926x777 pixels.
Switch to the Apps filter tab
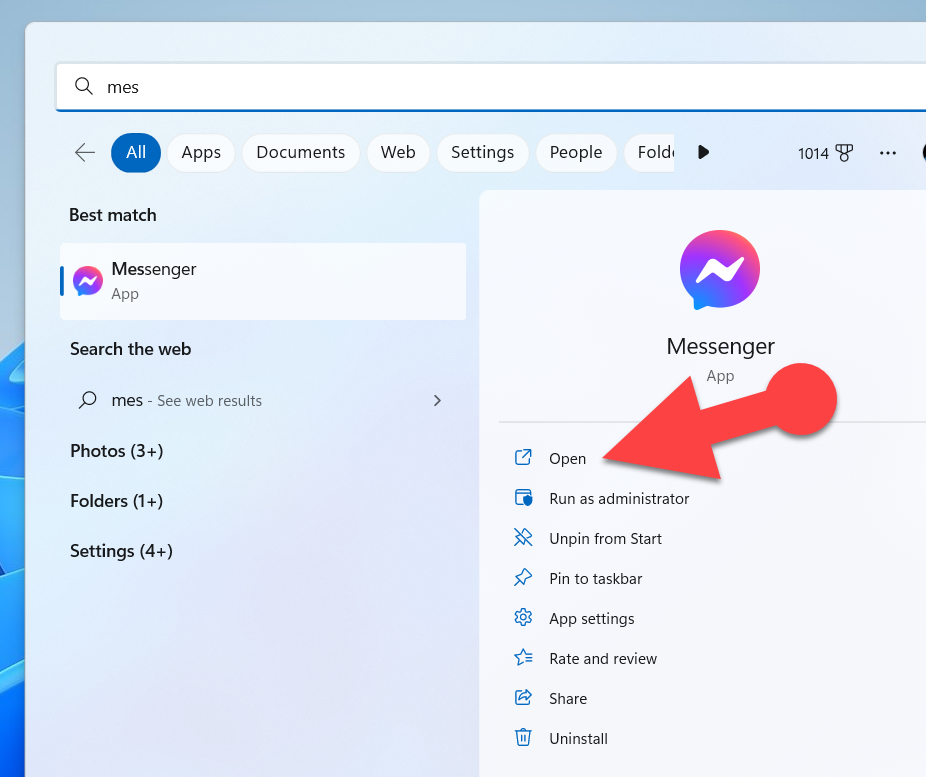pyautogui.click(x=201, y=152)
